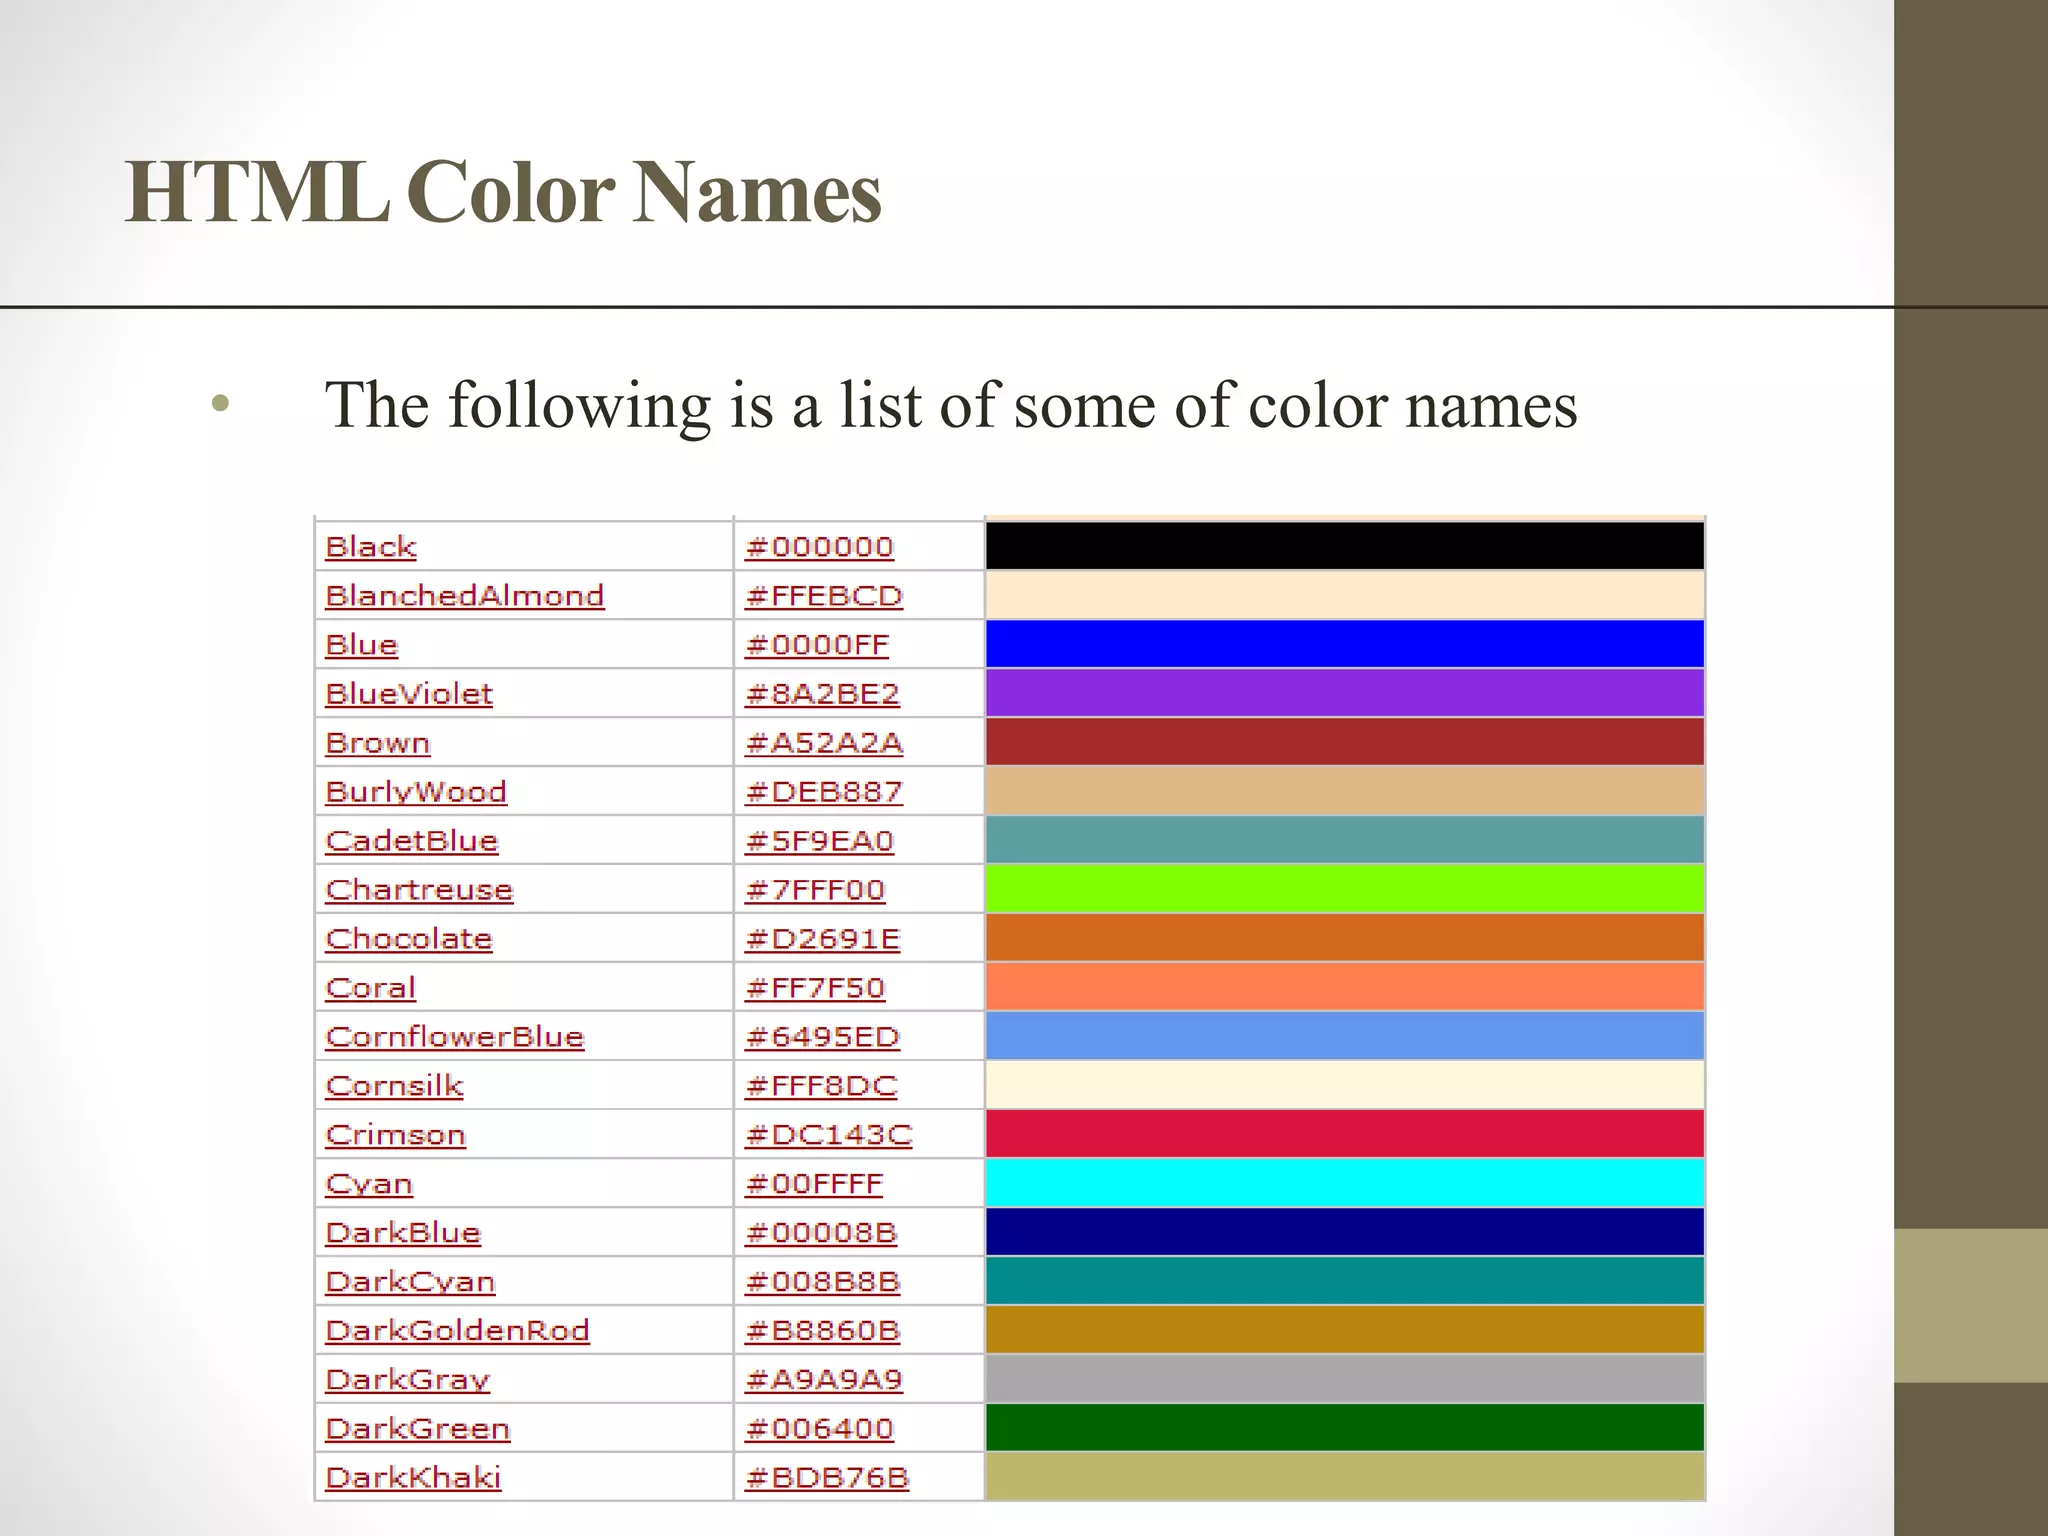Screen dimensions: 2048x1536
Task: Click hex code #006400 link
Action: pyautogui.click(x=819, y=1429)
